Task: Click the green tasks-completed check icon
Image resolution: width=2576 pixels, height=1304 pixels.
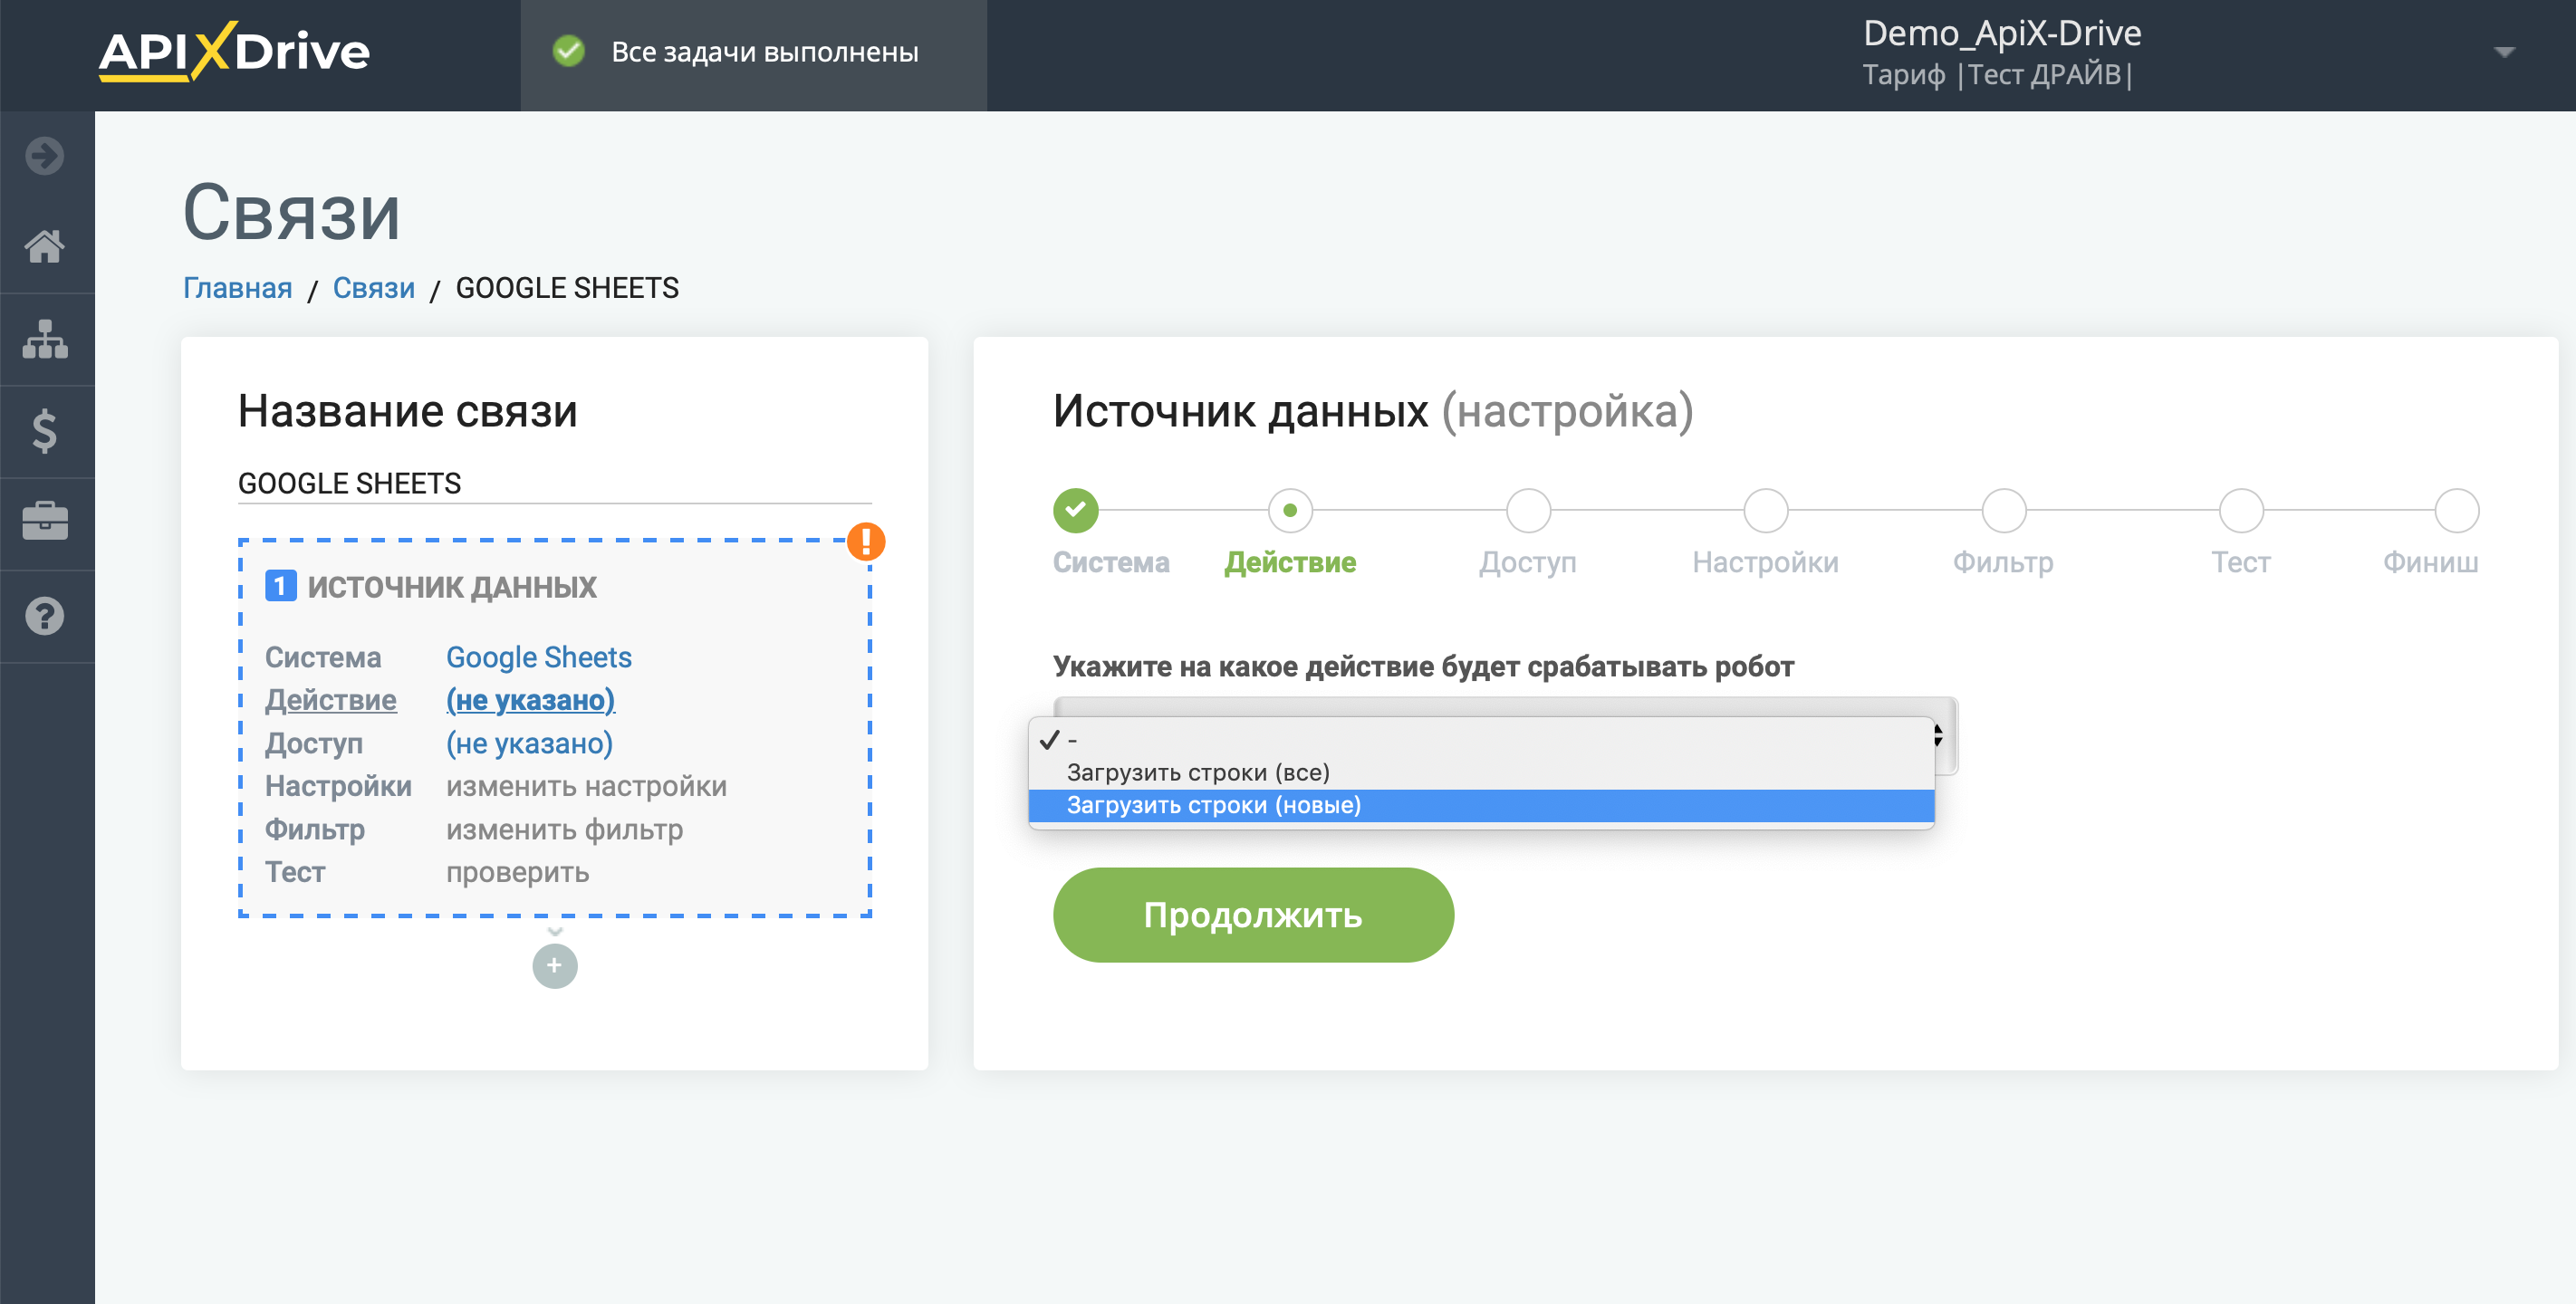Action: [569, 51]
